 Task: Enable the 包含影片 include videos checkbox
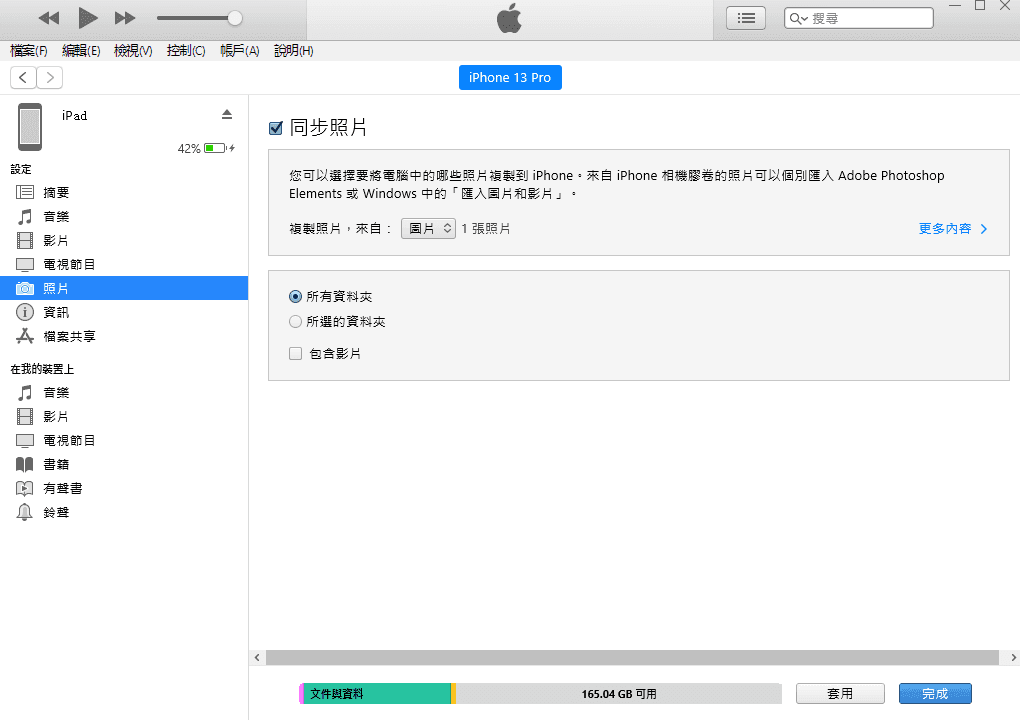pyautogui.click(x=295, y=353)
